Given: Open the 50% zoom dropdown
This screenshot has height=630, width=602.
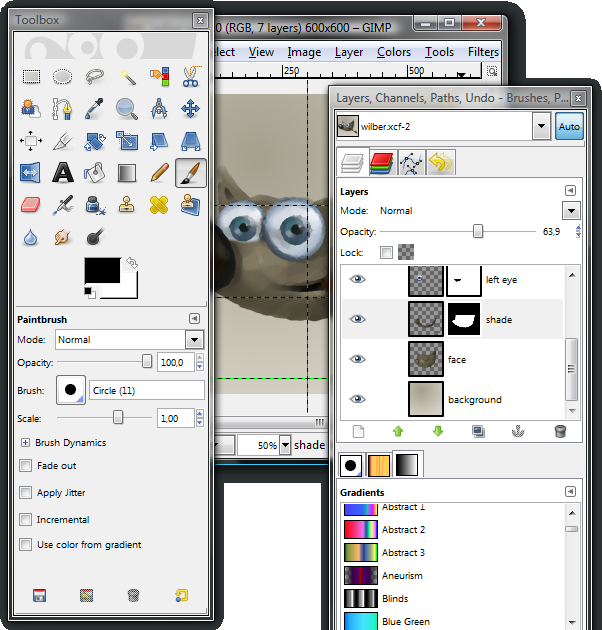Looking at the screenshot, I should click(285, 445).
